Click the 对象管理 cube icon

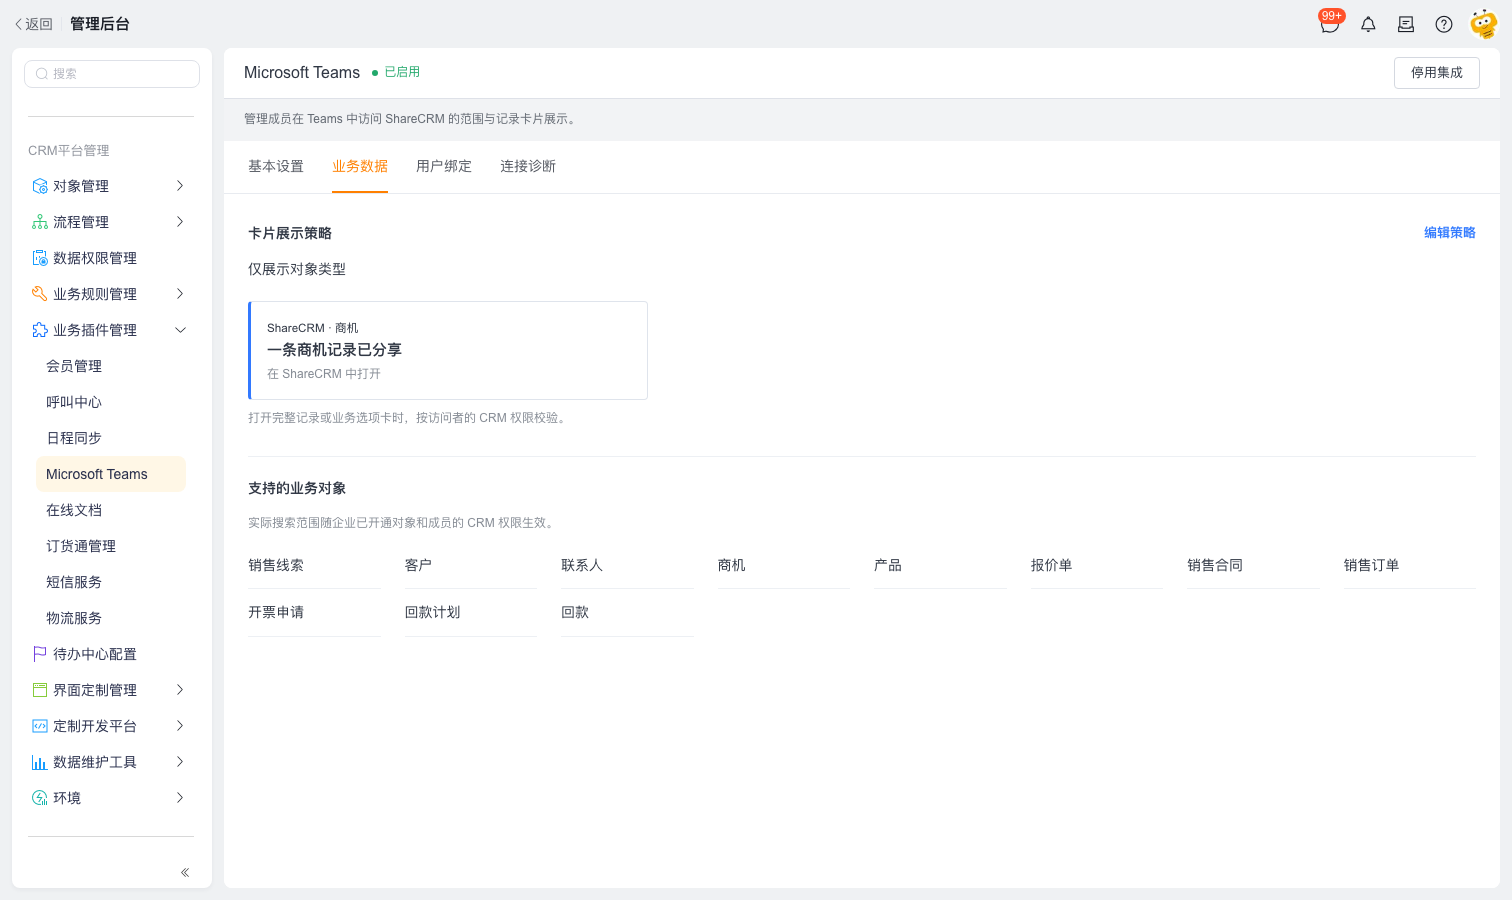click(x=40, y=186)
